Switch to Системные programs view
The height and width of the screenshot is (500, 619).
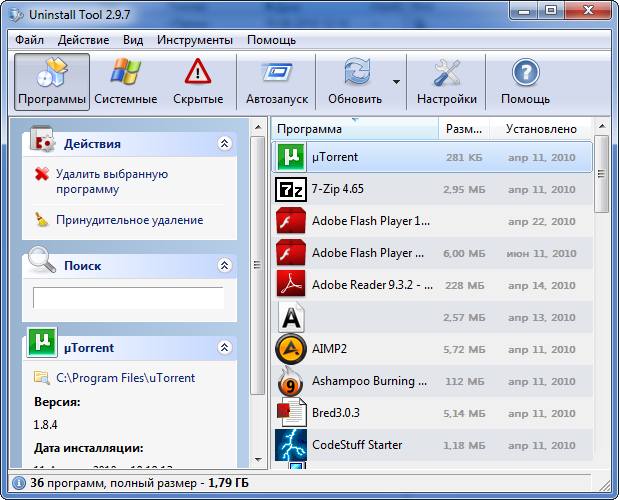(x=126, y=82)
